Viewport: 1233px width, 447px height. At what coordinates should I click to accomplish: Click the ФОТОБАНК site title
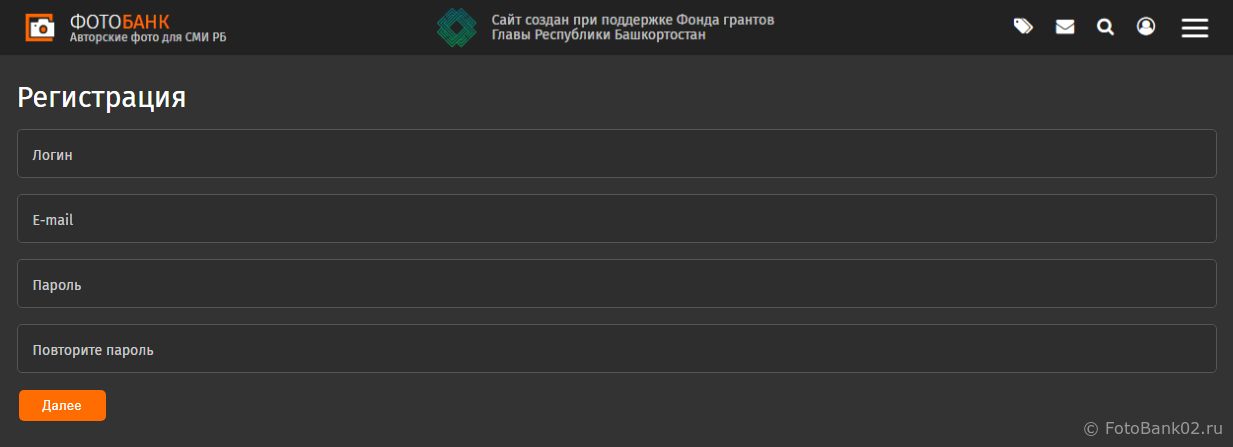click(x=119, y=21)
